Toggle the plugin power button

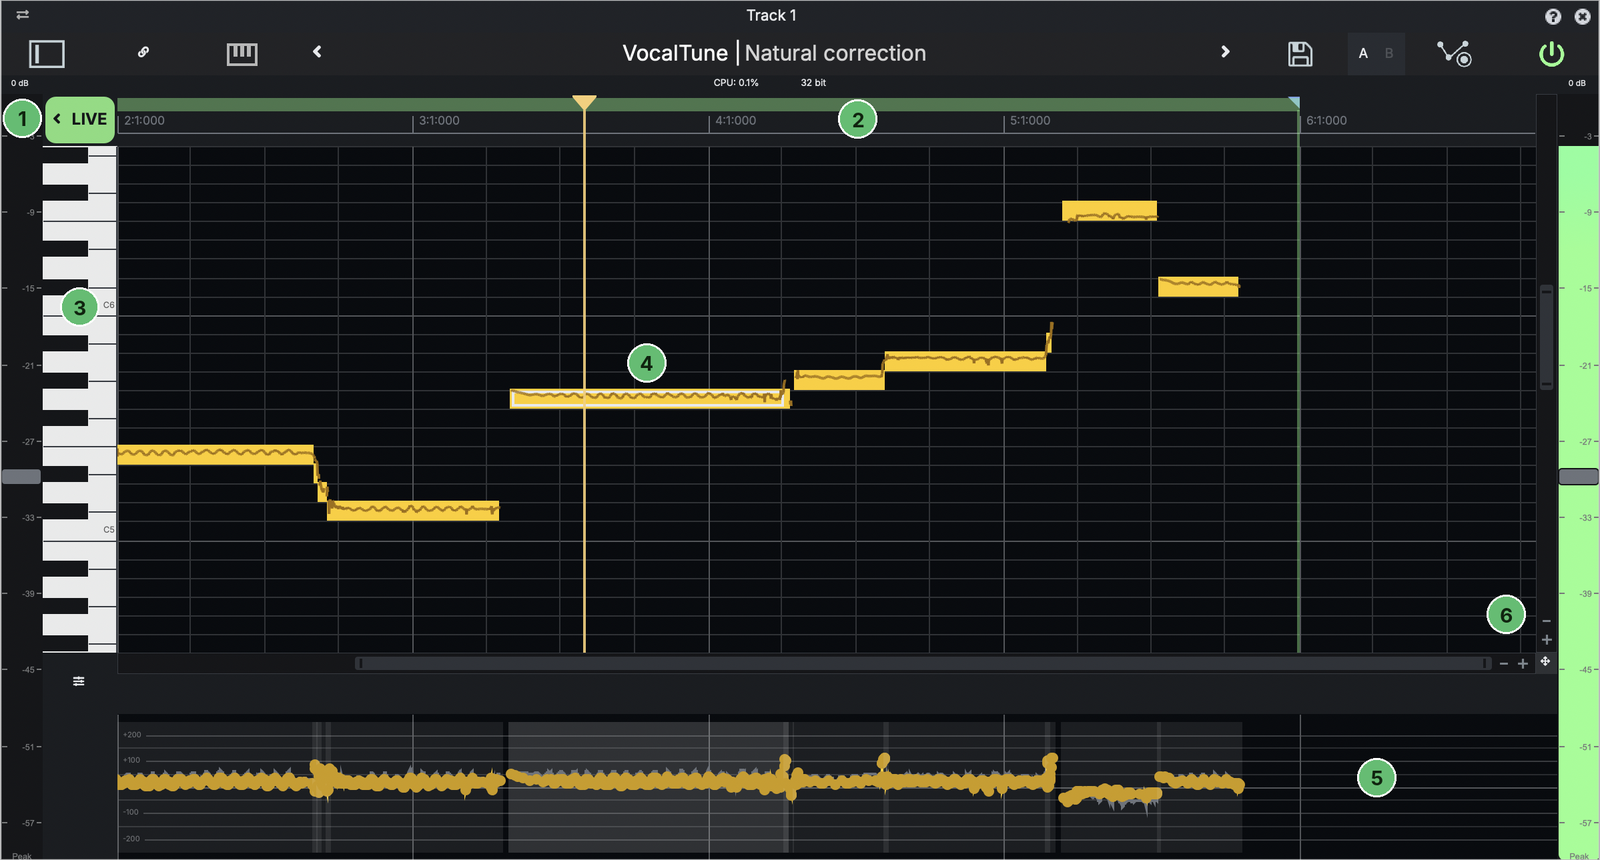point(1551,53)
